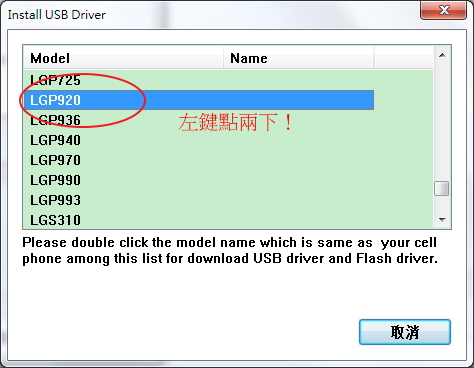The height and width of the screenshot is (368, 474).
Task: Select the LGS310 model row
Action: (199, 220)
